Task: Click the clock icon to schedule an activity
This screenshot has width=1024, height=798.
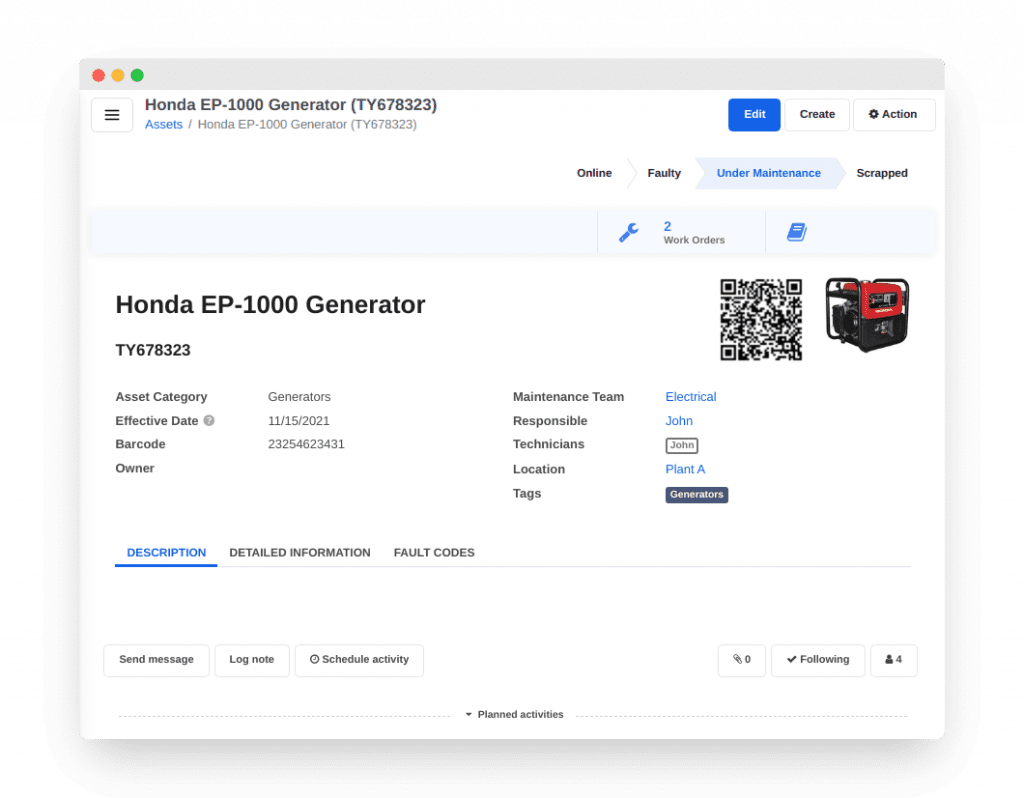Action: pyautogui.click(x=316, y=660)
